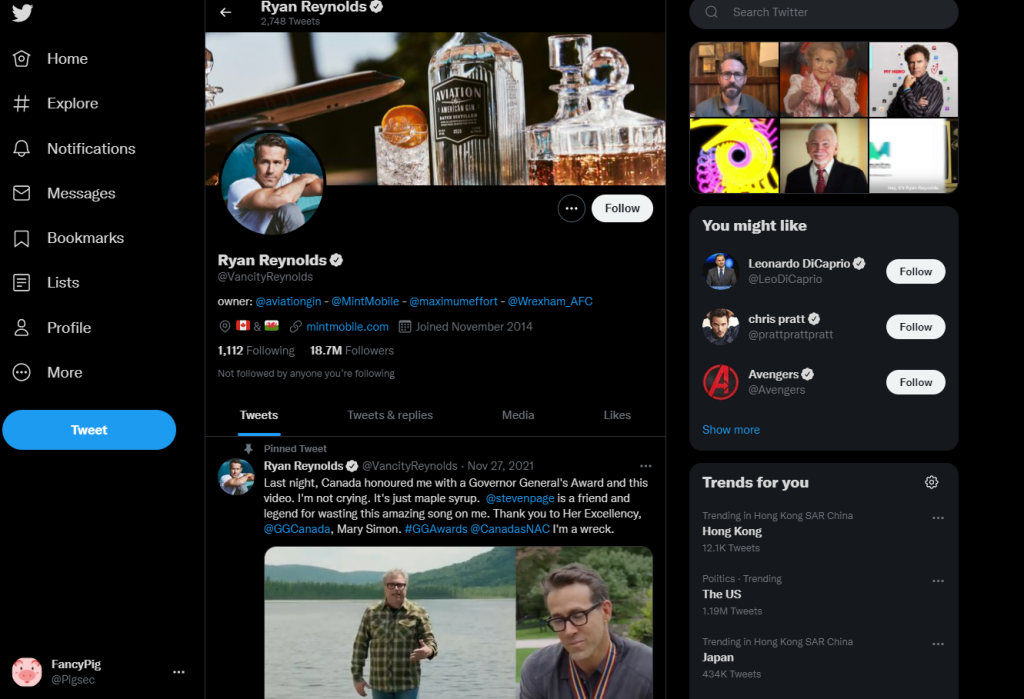Screen dimensions: 1024x699
Task: Open @aviationgin link in bio
Action: (288, 301)
